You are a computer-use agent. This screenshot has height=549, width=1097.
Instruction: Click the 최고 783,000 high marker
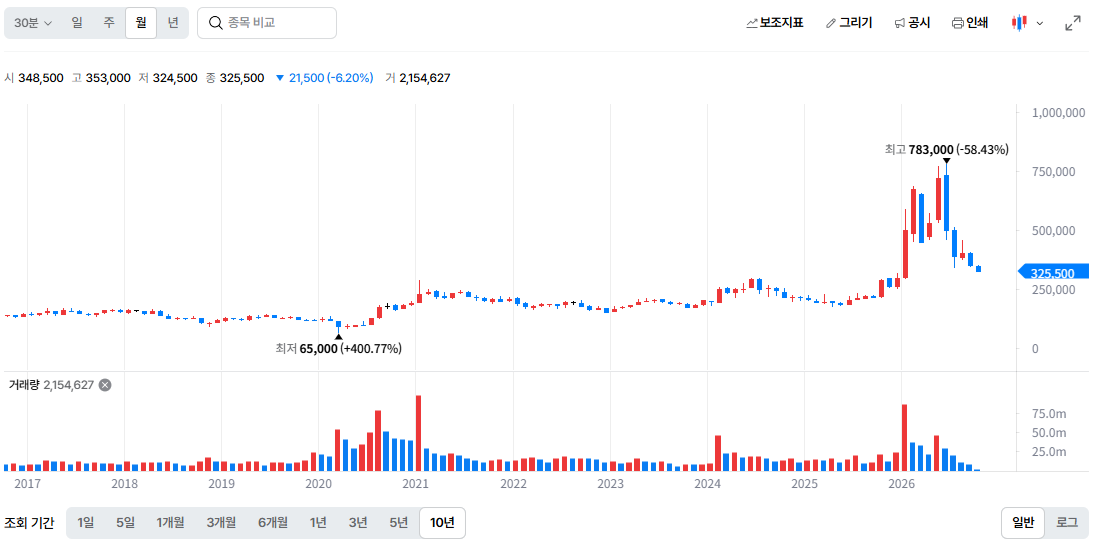(946, 150)
